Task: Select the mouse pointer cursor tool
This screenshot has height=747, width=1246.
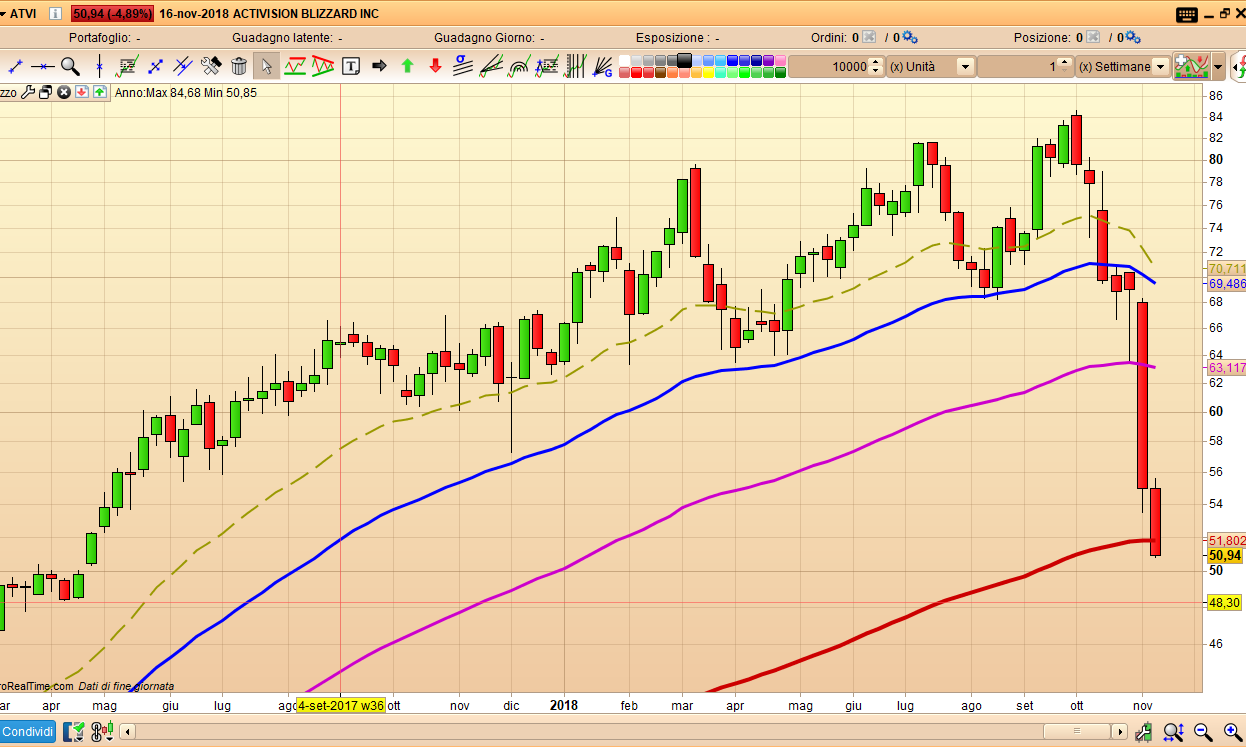Action: tap(266, 66)
